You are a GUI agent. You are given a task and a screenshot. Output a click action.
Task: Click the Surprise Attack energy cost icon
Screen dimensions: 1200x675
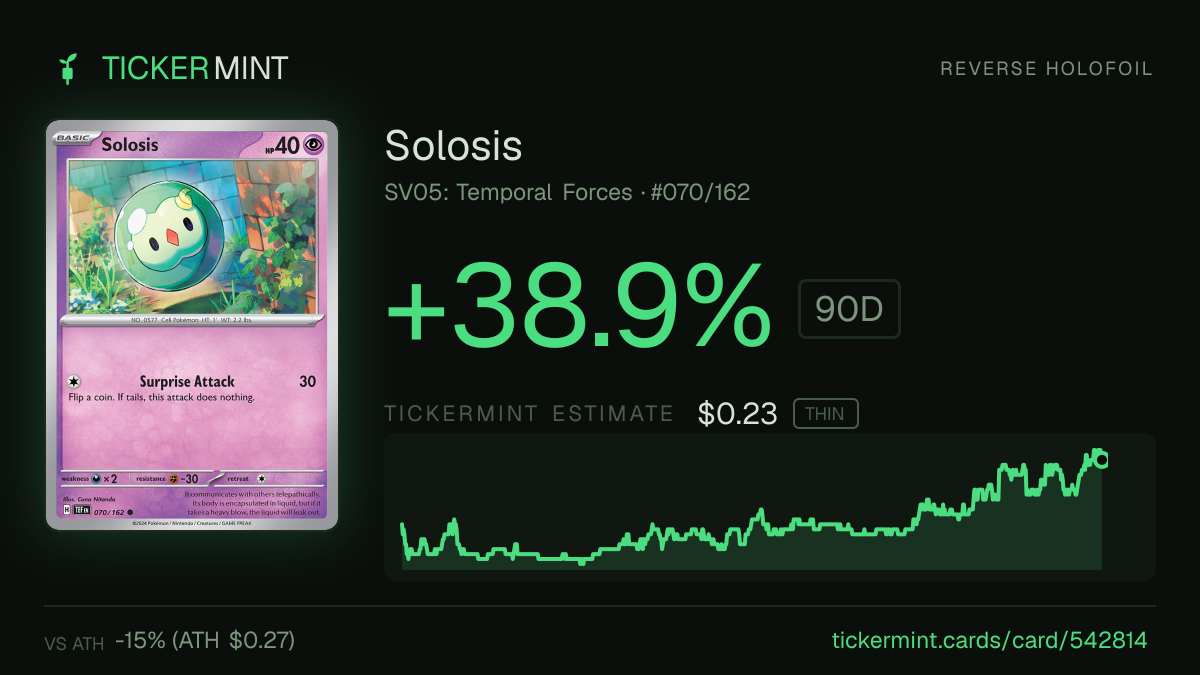(x=73, y=381)
